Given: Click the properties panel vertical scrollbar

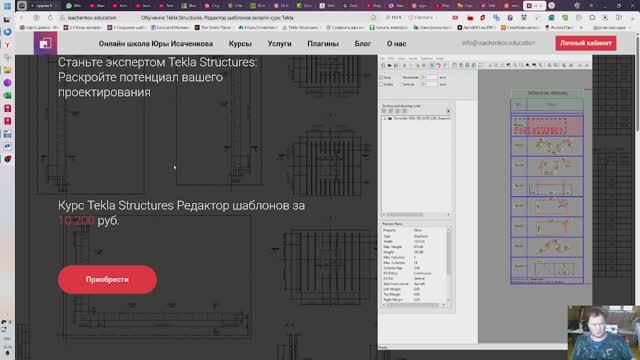Looking at the screenshot, I should [x=449, y=265].
